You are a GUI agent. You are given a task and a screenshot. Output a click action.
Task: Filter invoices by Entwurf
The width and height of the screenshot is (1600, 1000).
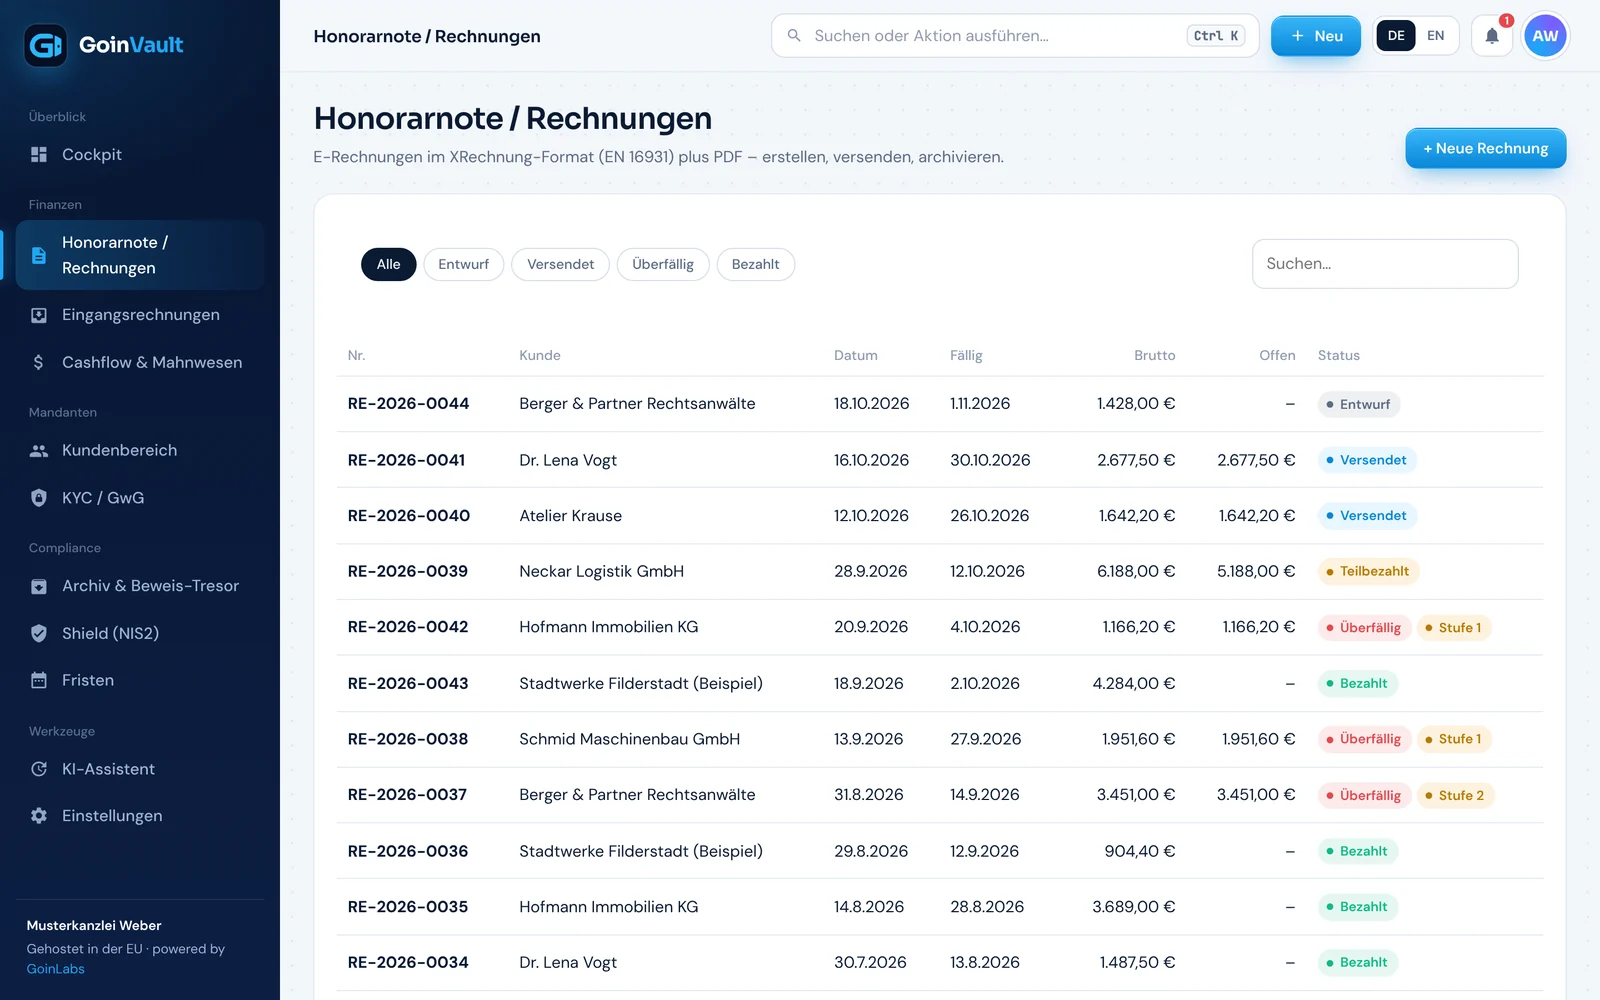click(x=463, y=264)
